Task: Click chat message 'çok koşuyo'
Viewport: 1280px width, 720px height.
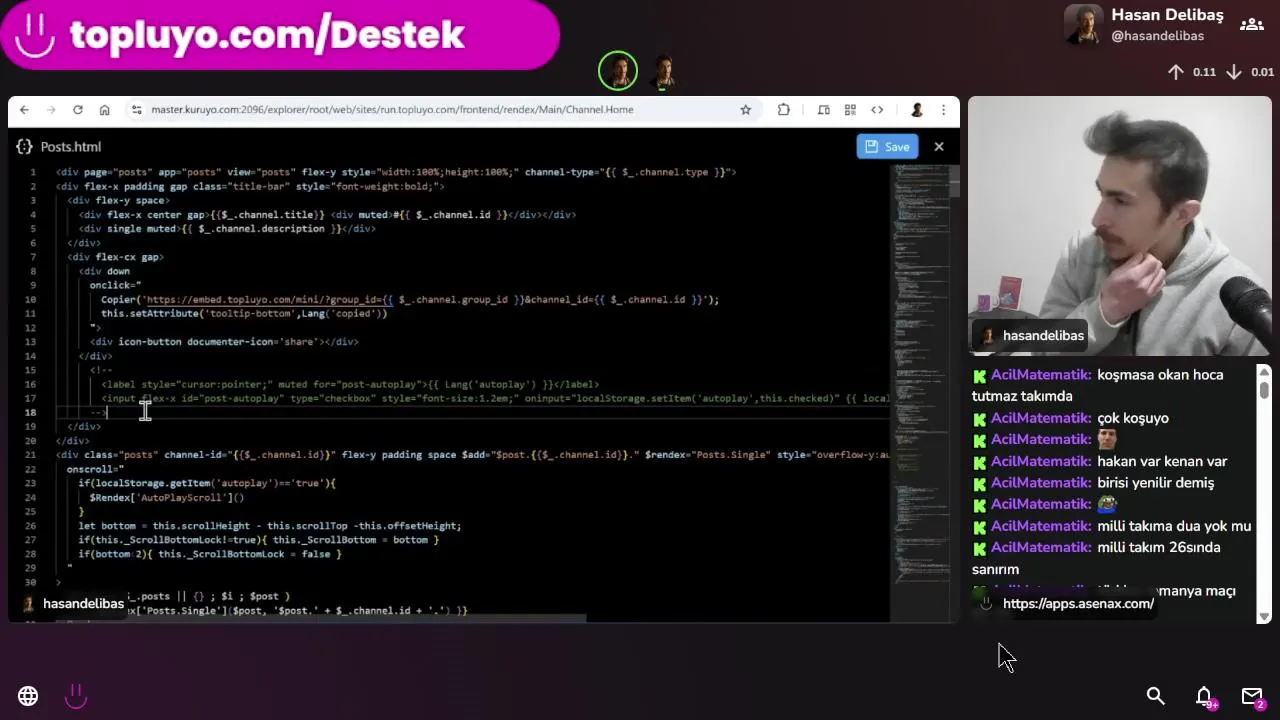Action: pos(1133,418)
